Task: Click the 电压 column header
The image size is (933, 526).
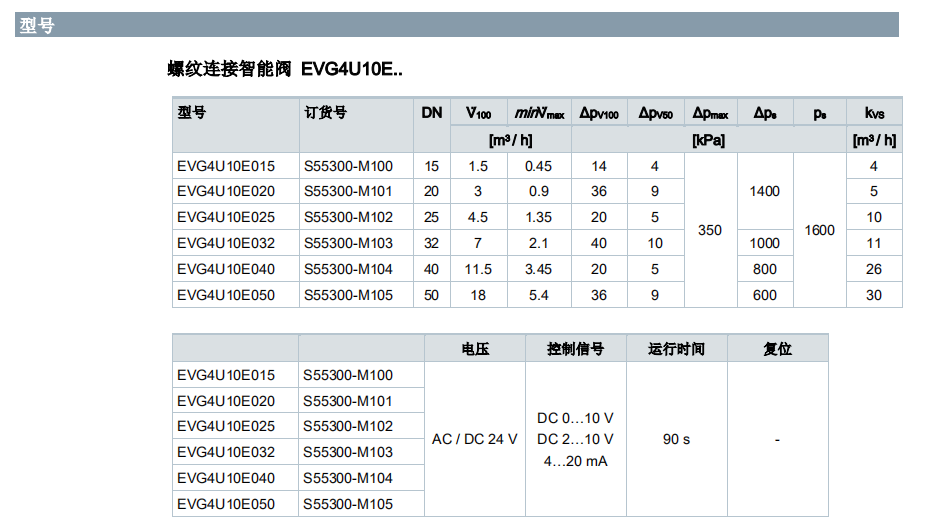Action: point(475,349)
